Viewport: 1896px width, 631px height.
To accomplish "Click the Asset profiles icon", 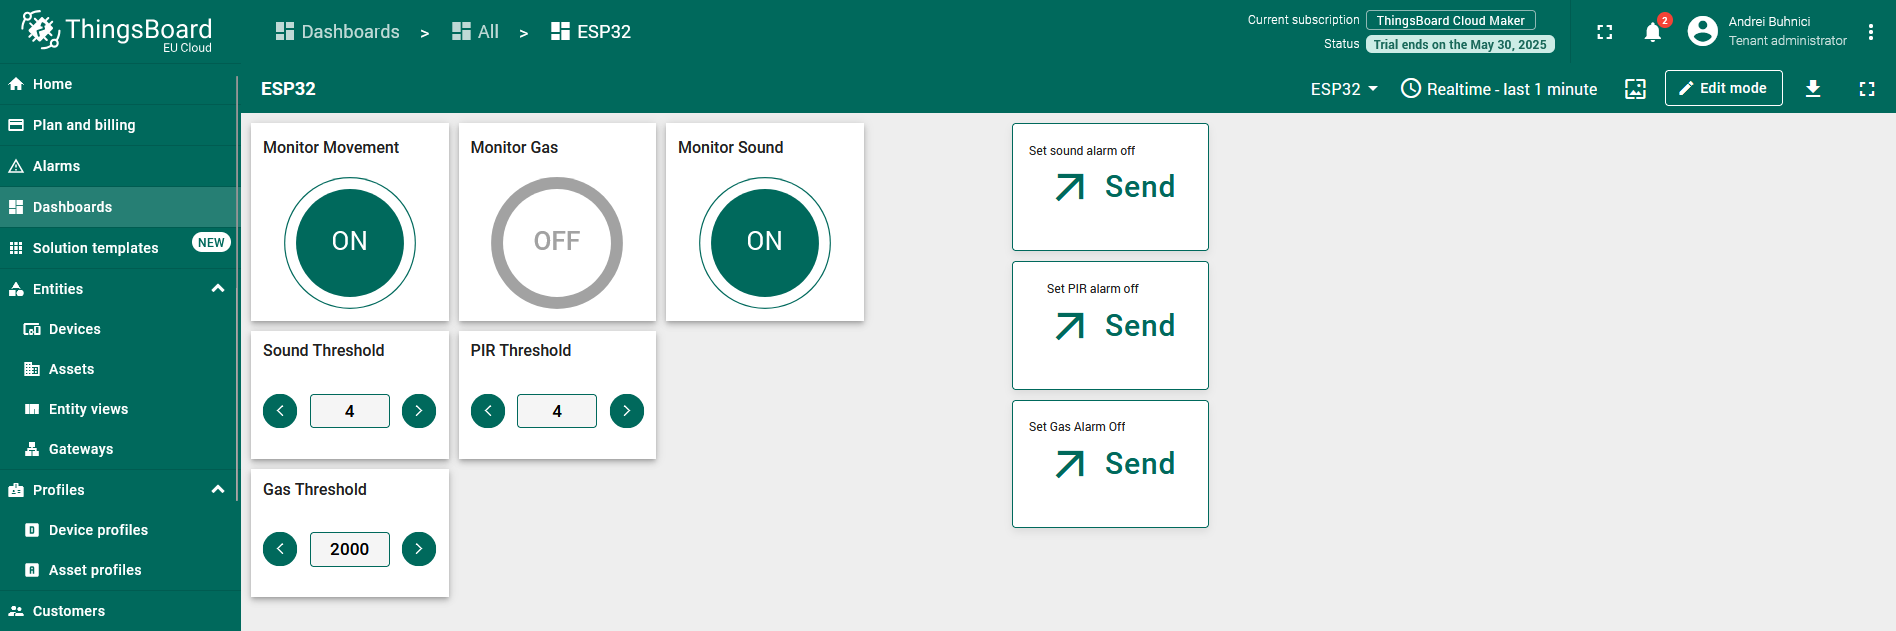I will (32, 570).
